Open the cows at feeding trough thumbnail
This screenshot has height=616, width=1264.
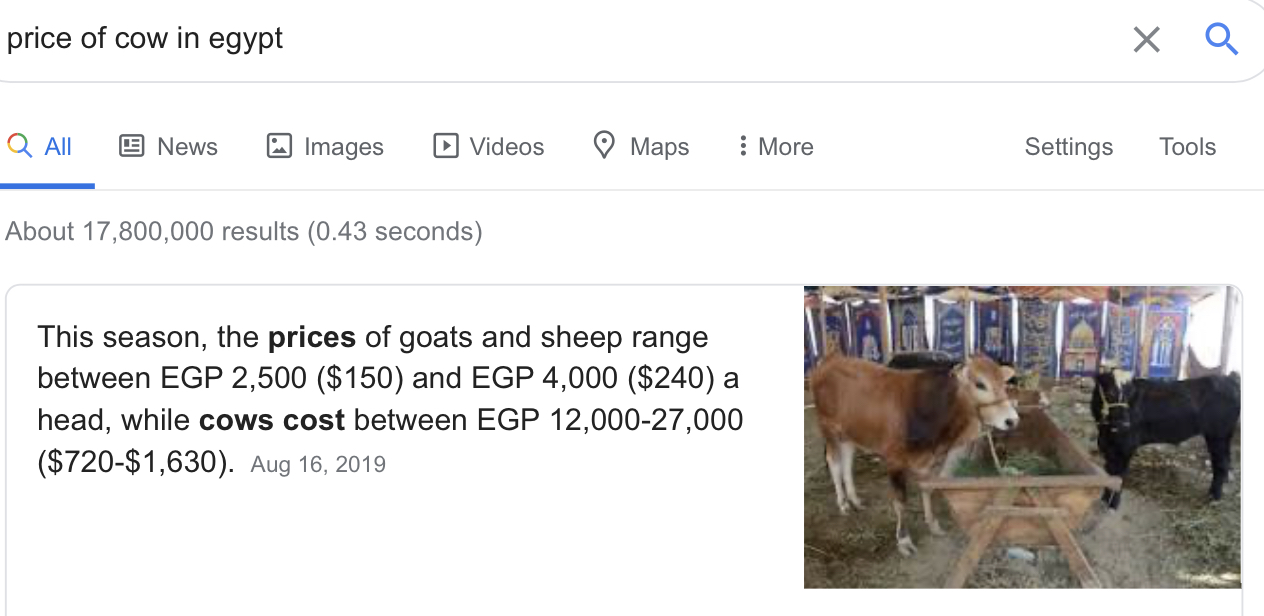[1022, 437]
